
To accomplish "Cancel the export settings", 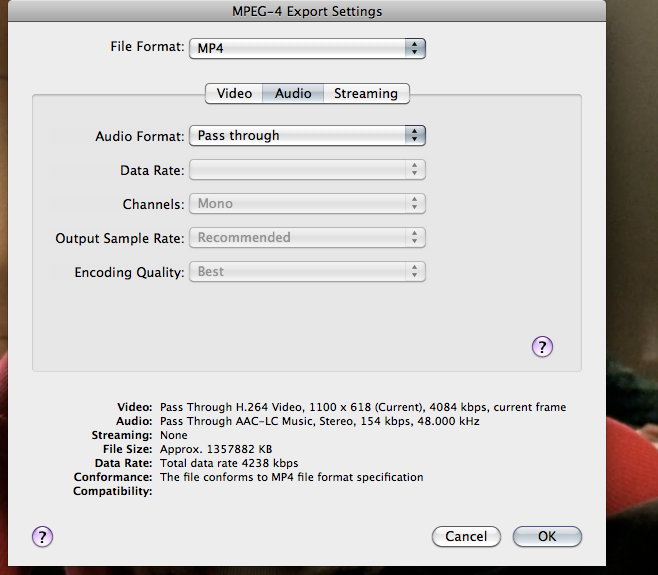I will 466,536.
